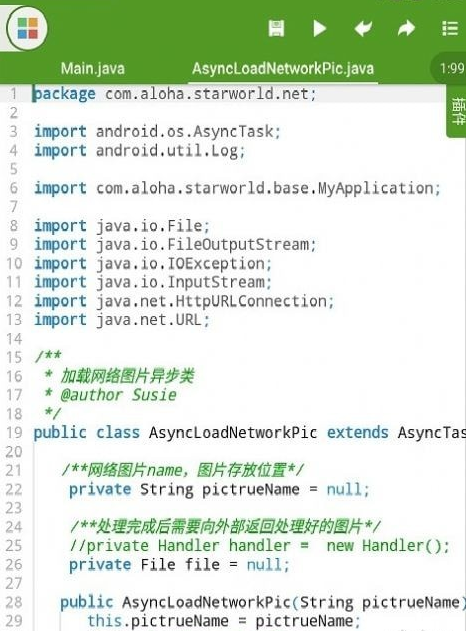Click the commented Handler handler line
Viewport: 466px width, 631px height.
[x=259, y=546]
